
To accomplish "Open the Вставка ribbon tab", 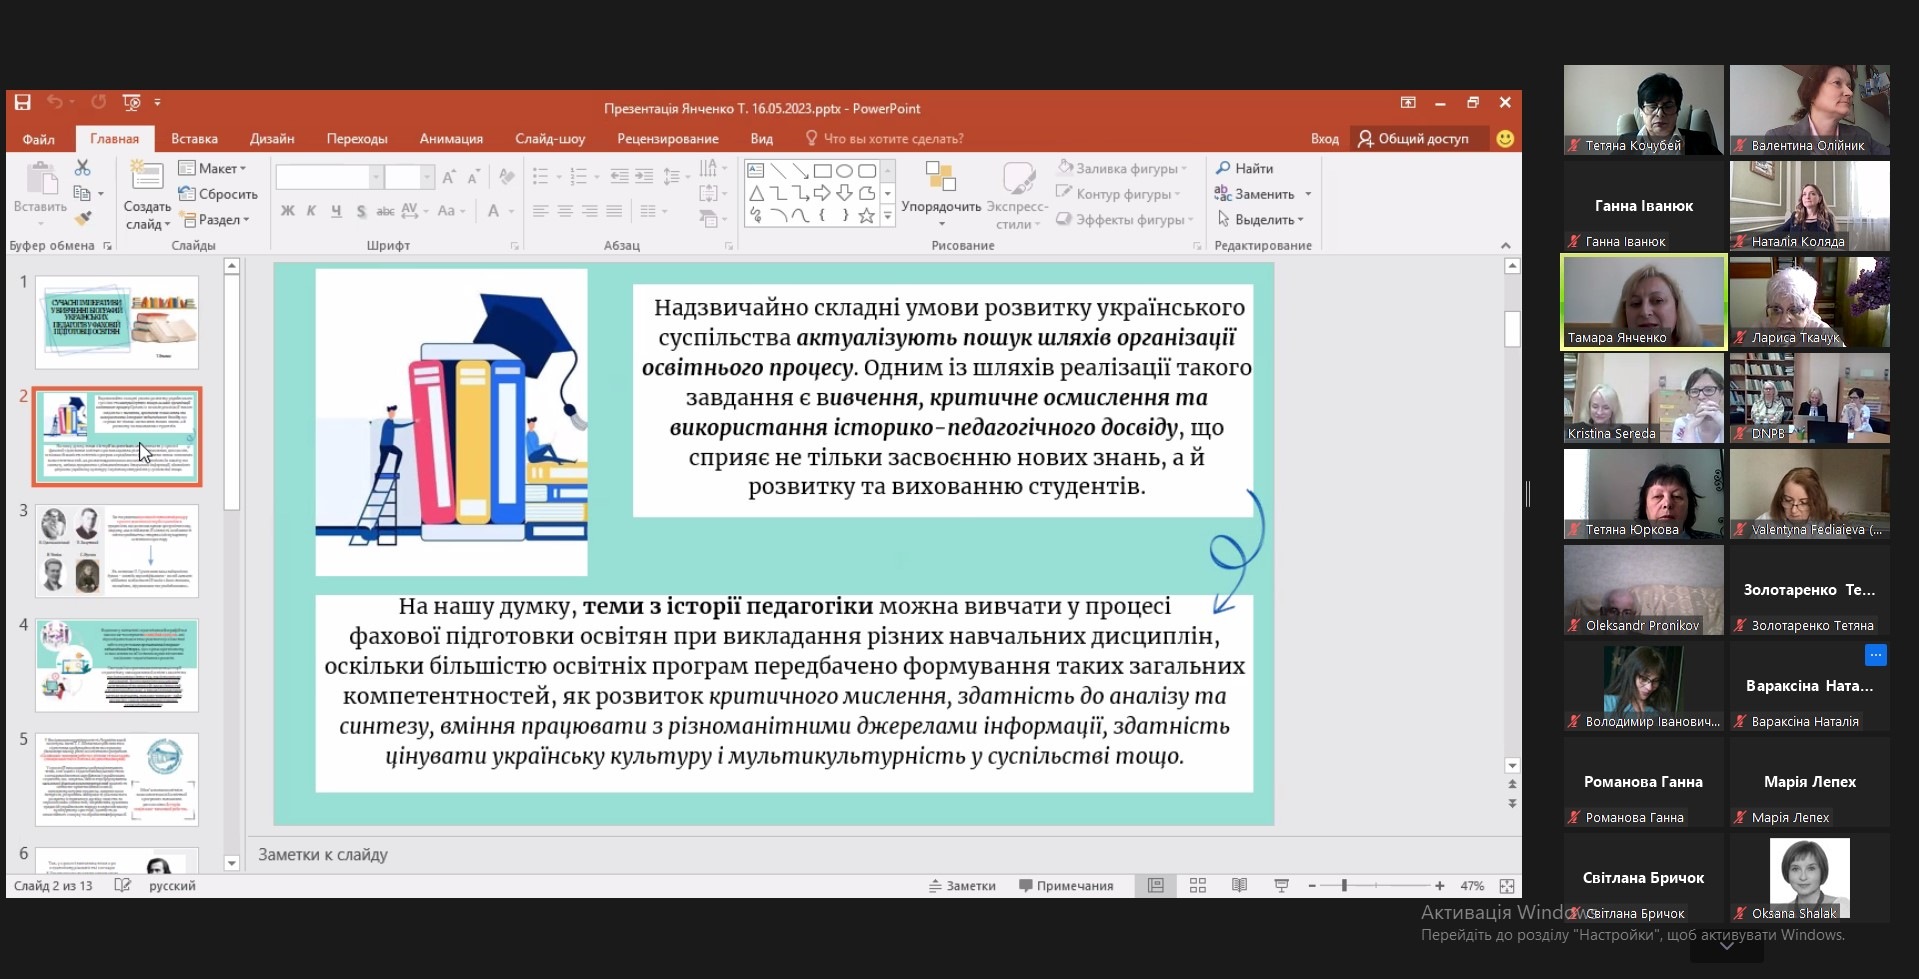I will point(194,139).
